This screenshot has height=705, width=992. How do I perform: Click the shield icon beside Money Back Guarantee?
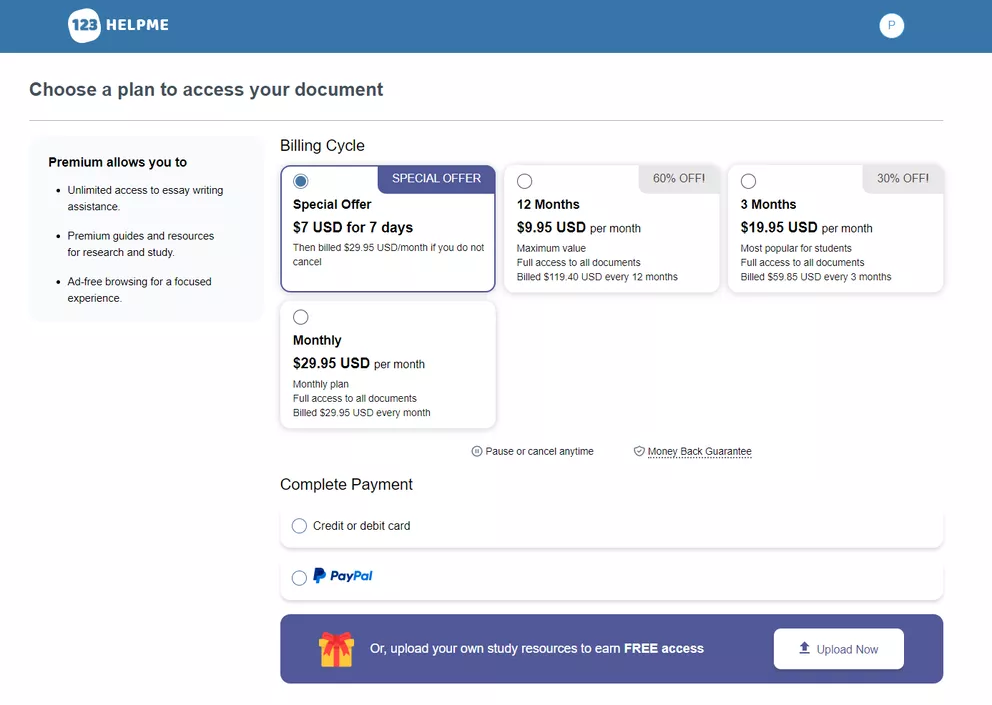tap(639, 451)
